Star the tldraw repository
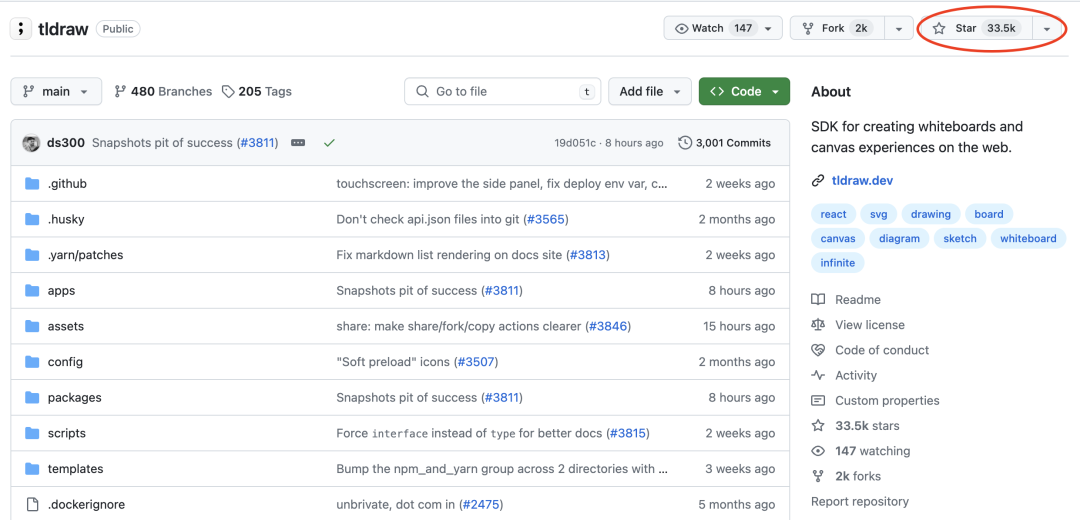1080x520 pixels. 974,28
